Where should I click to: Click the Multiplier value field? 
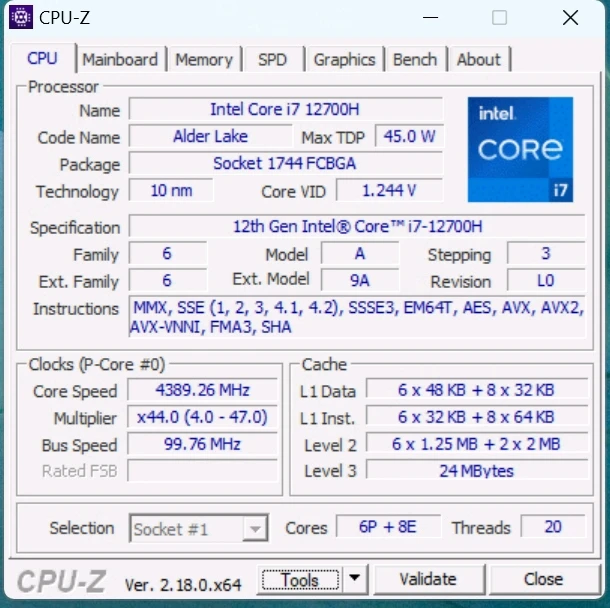(202, 417)
